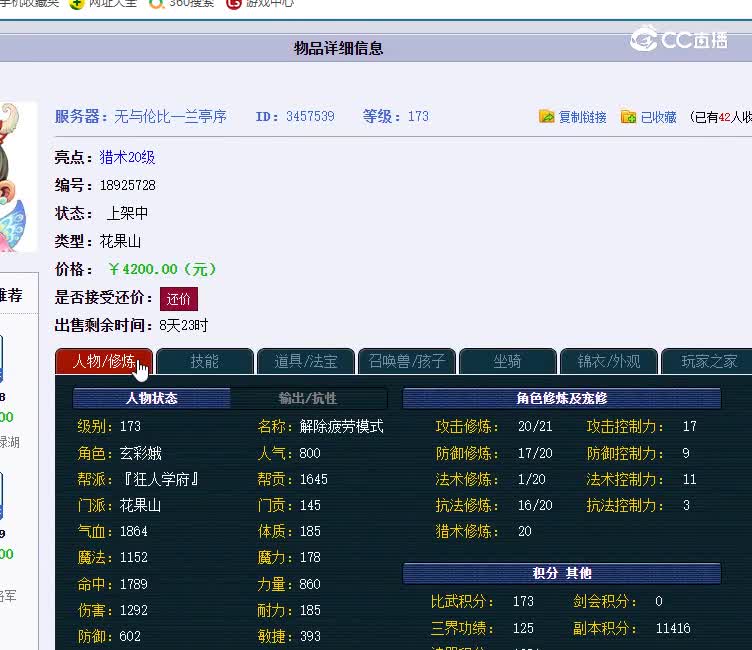Image resolution: width=752 pixels, height=650 pixels.
Task: Click the 命中 value 1789
Action: click(x=134, y=584)
